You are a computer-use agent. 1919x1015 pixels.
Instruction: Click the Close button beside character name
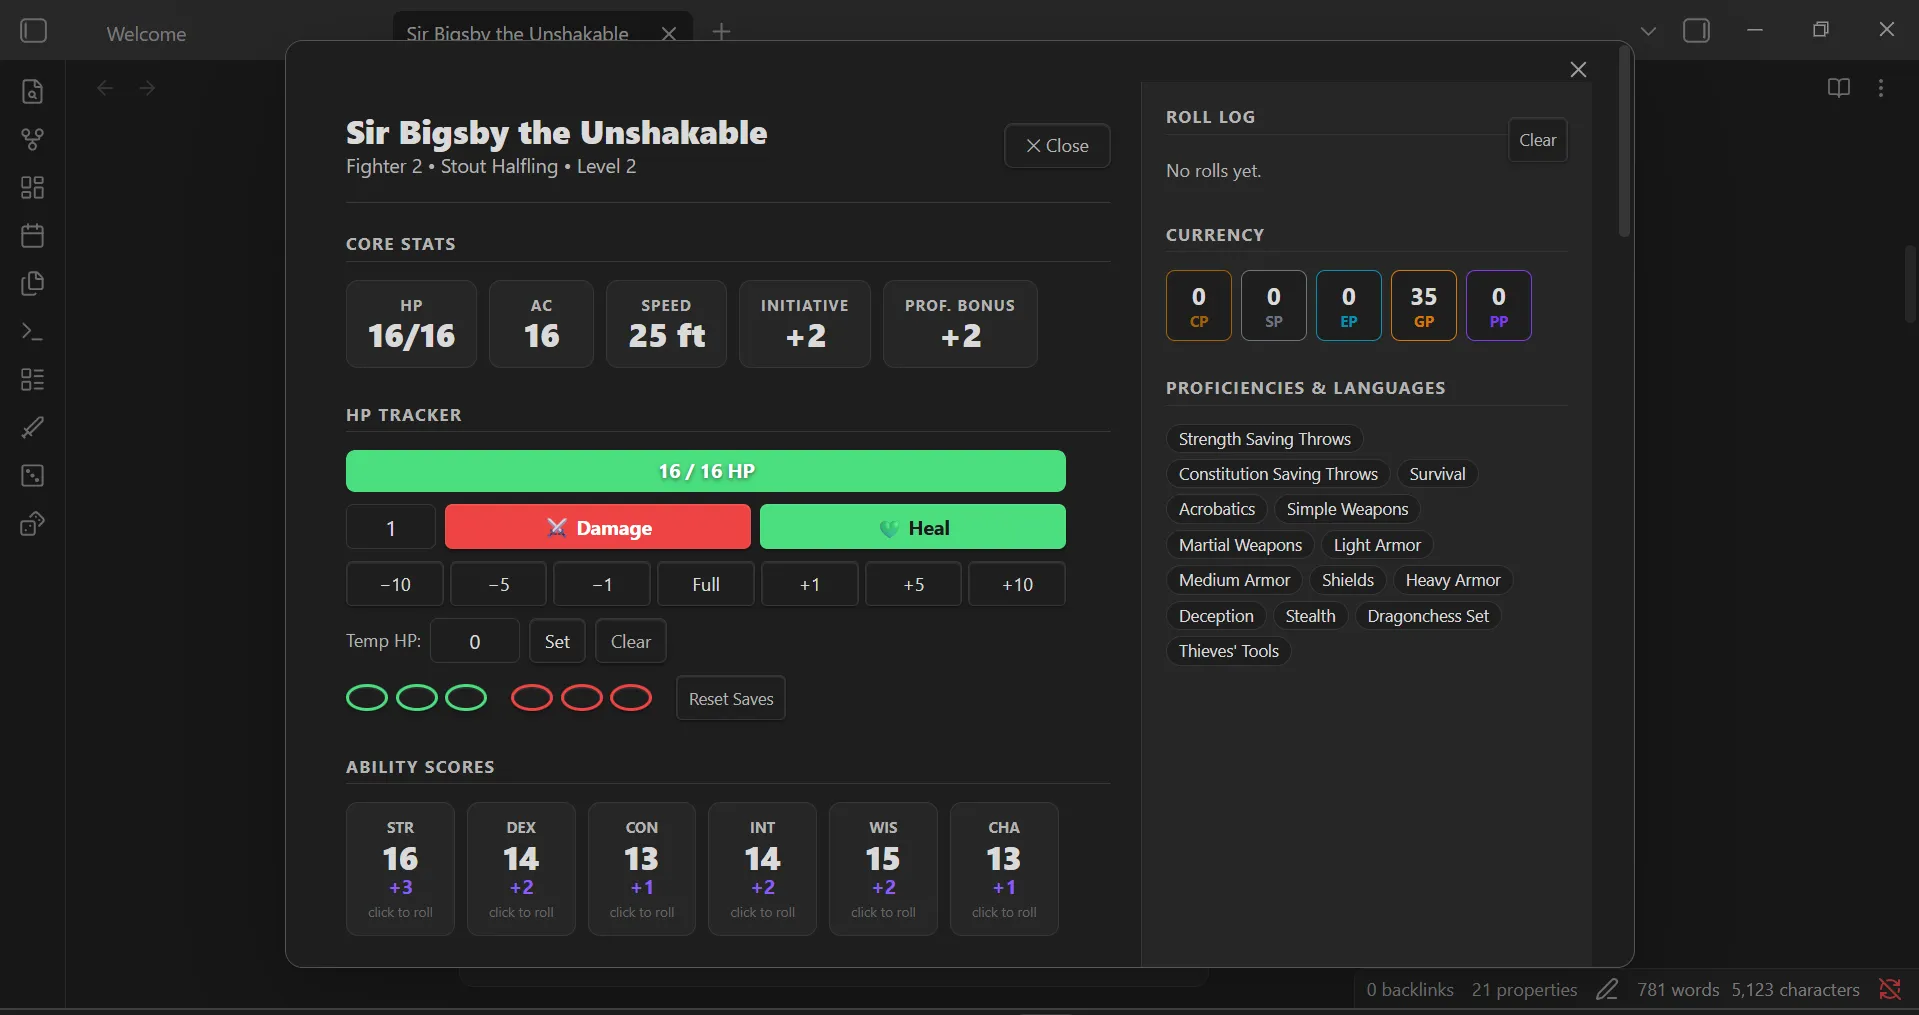tap(1057, 146)
